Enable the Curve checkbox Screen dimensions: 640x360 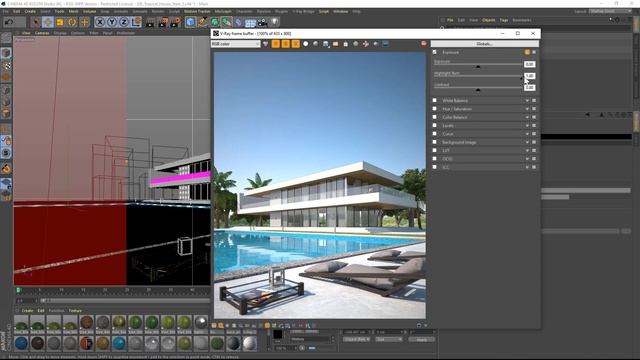coord(435,134)
